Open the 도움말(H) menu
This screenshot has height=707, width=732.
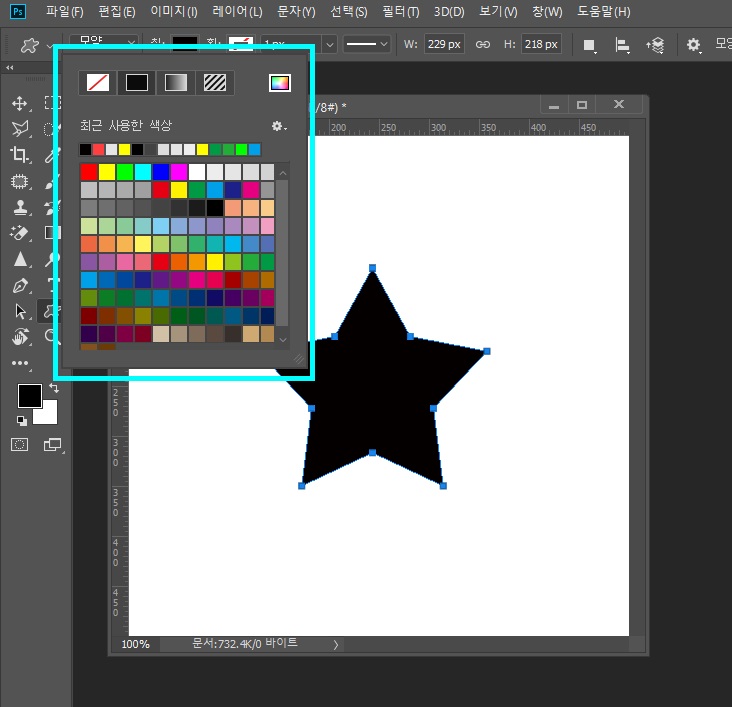(x=604, y=11)
